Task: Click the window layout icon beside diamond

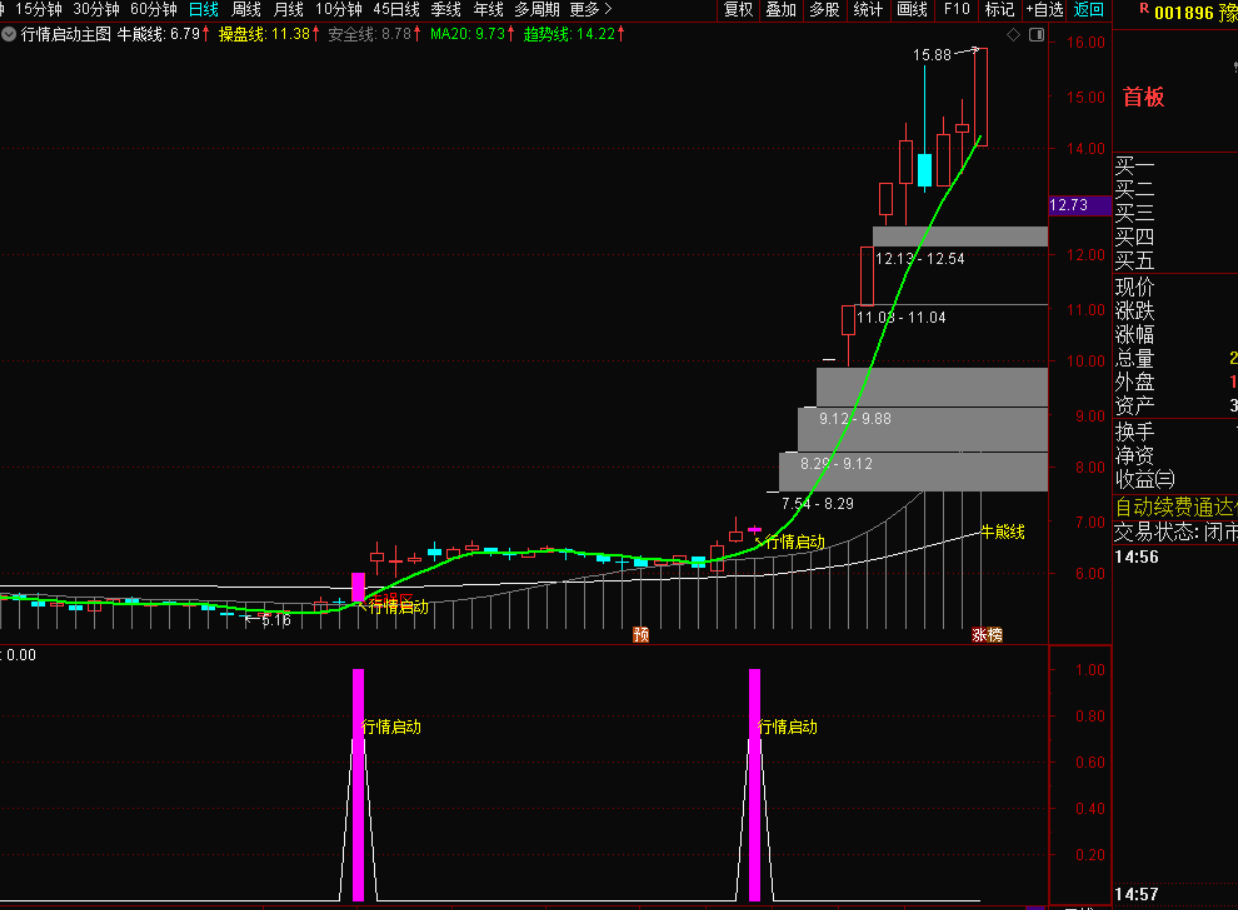Action: tap(1036, 35)
